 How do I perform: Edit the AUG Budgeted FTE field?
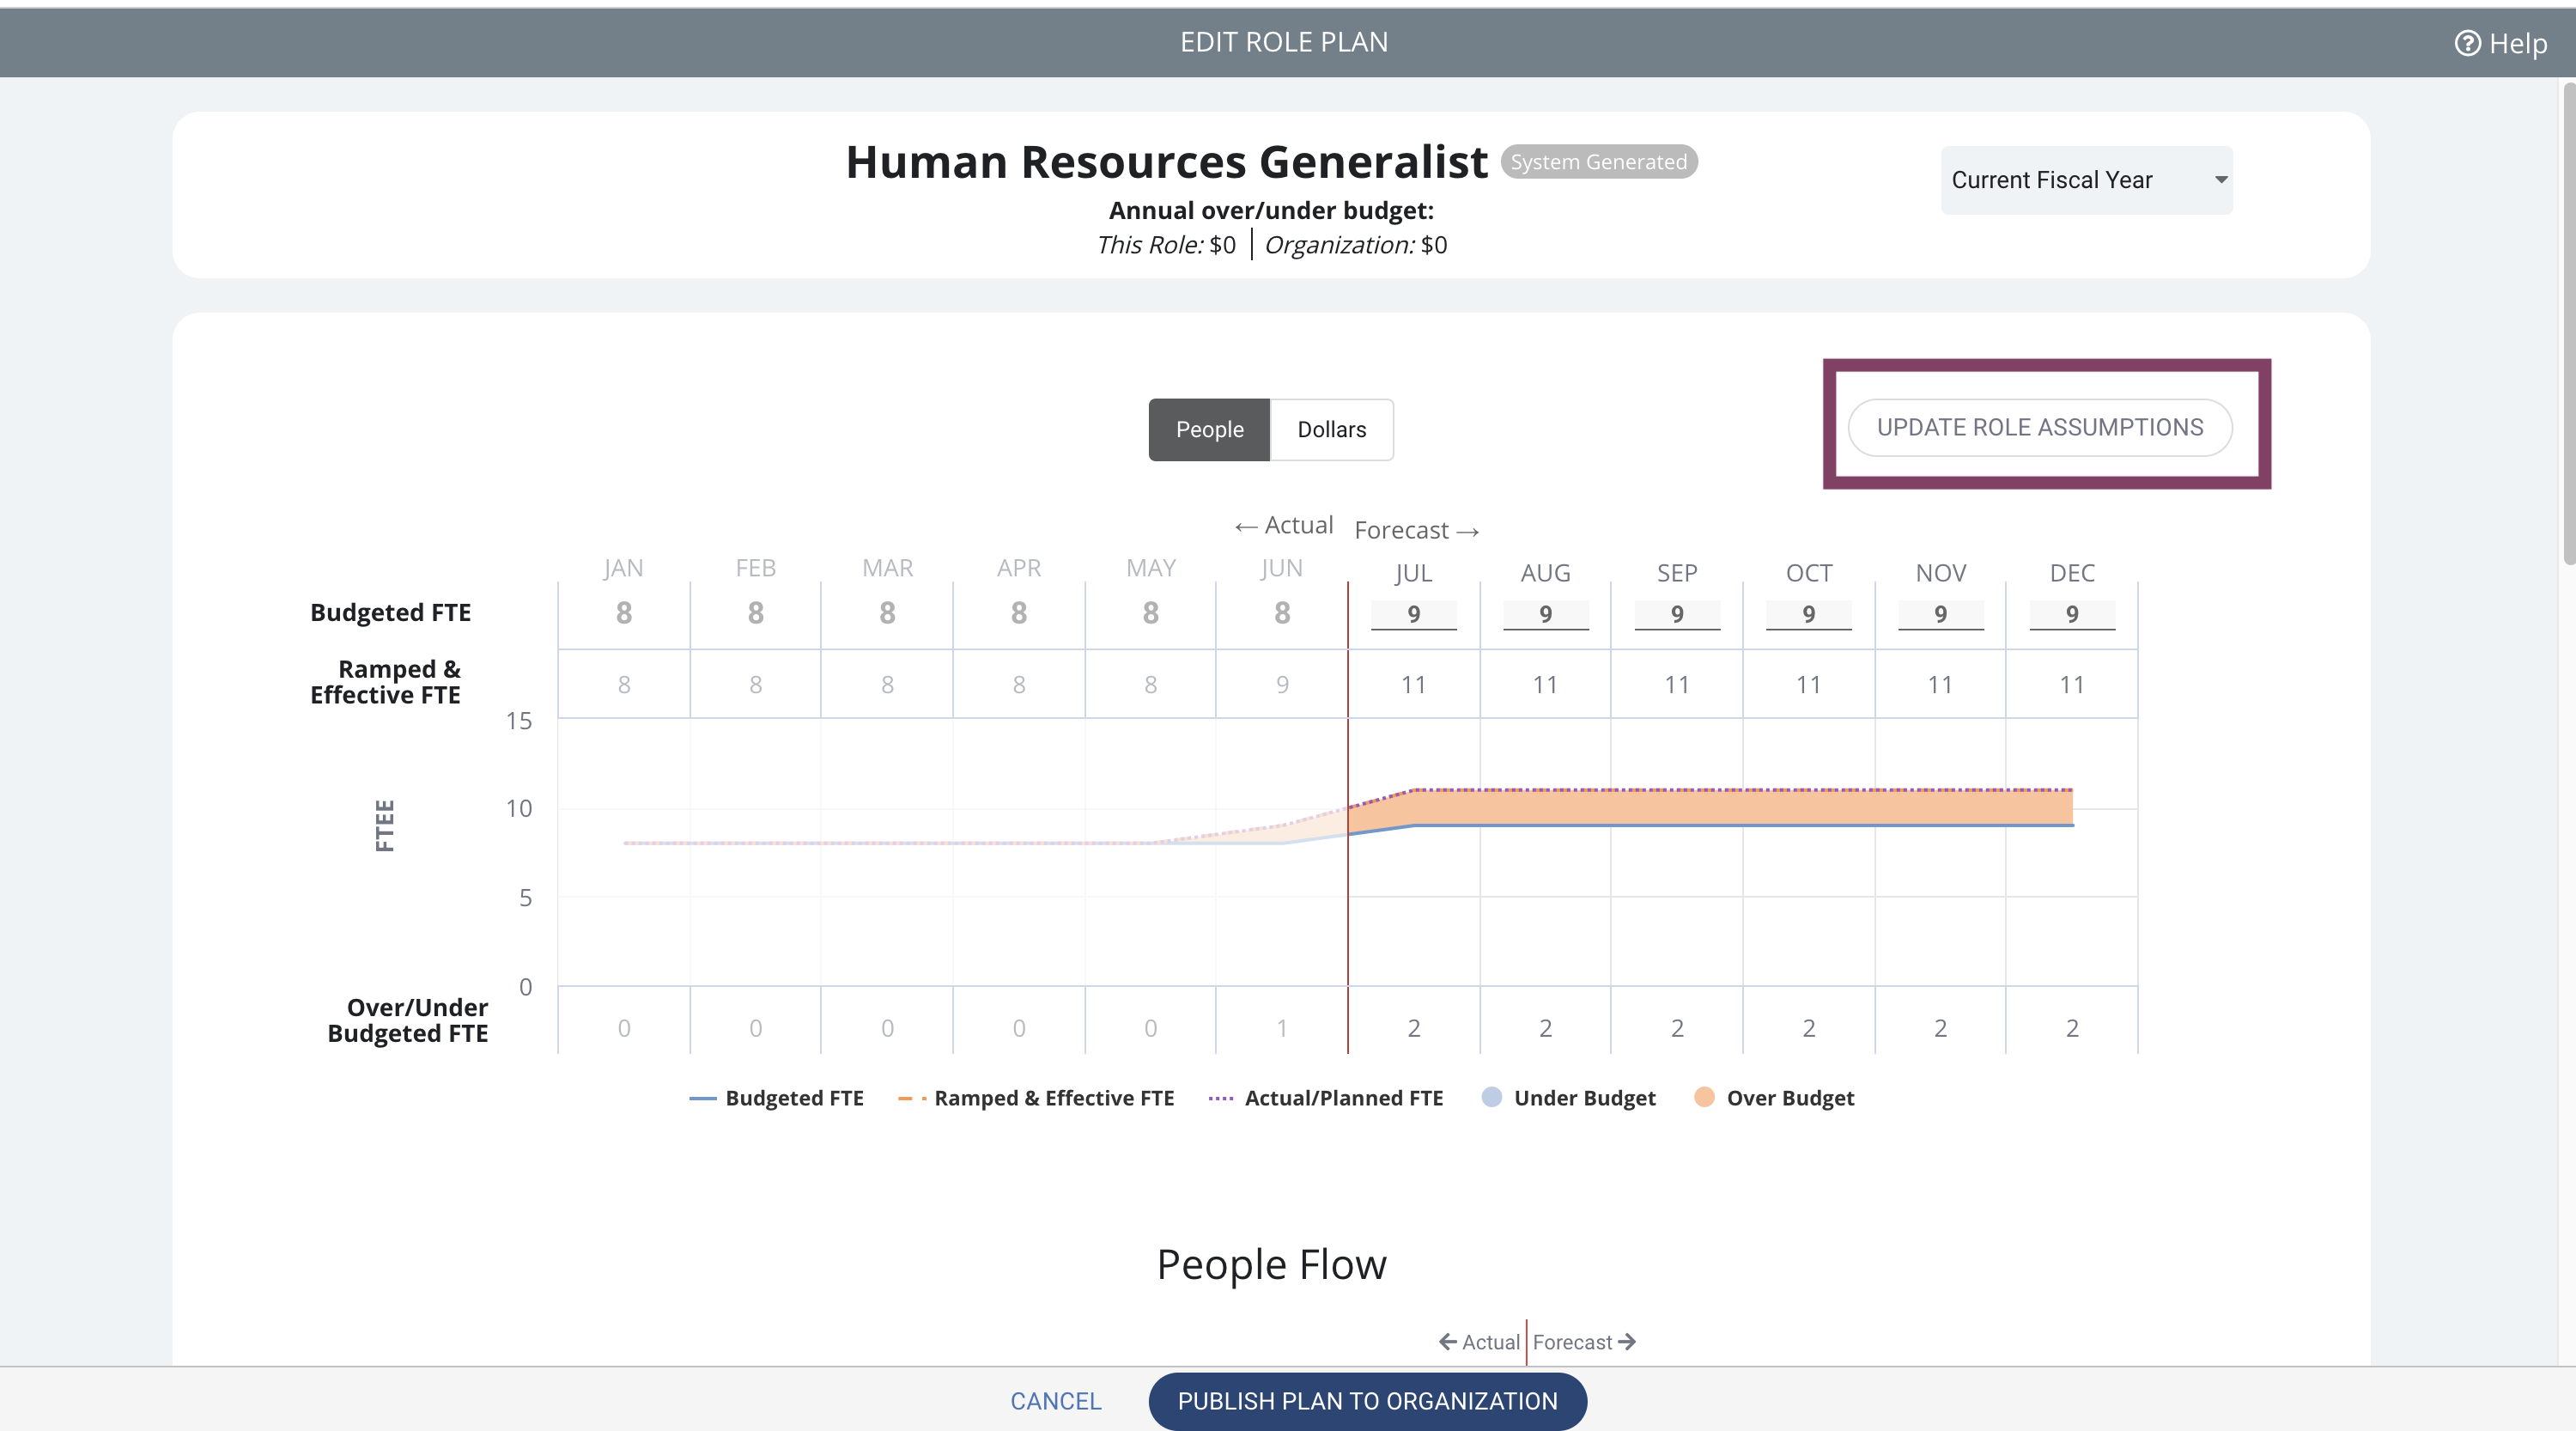[1545, 614]
